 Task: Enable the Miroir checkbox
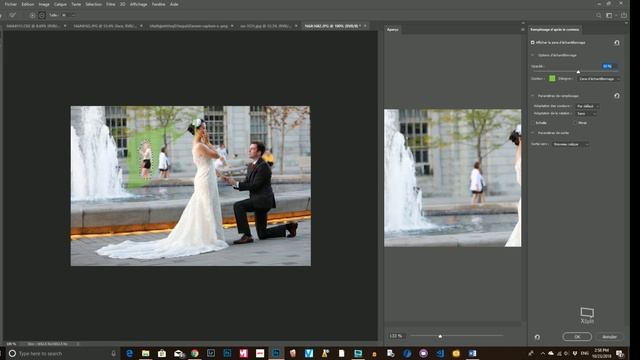pos(575,123)
